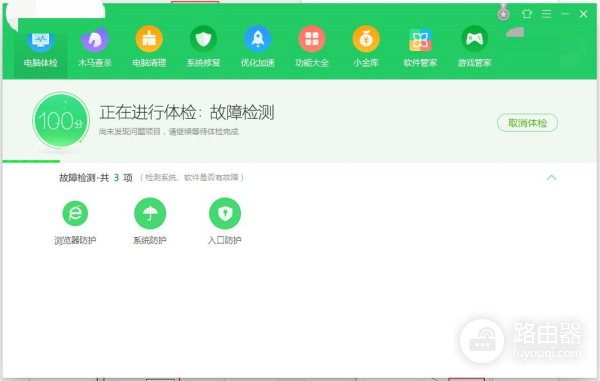Click the 正在进行体检：故障检测 heading
600x381 pixels.
187,112
